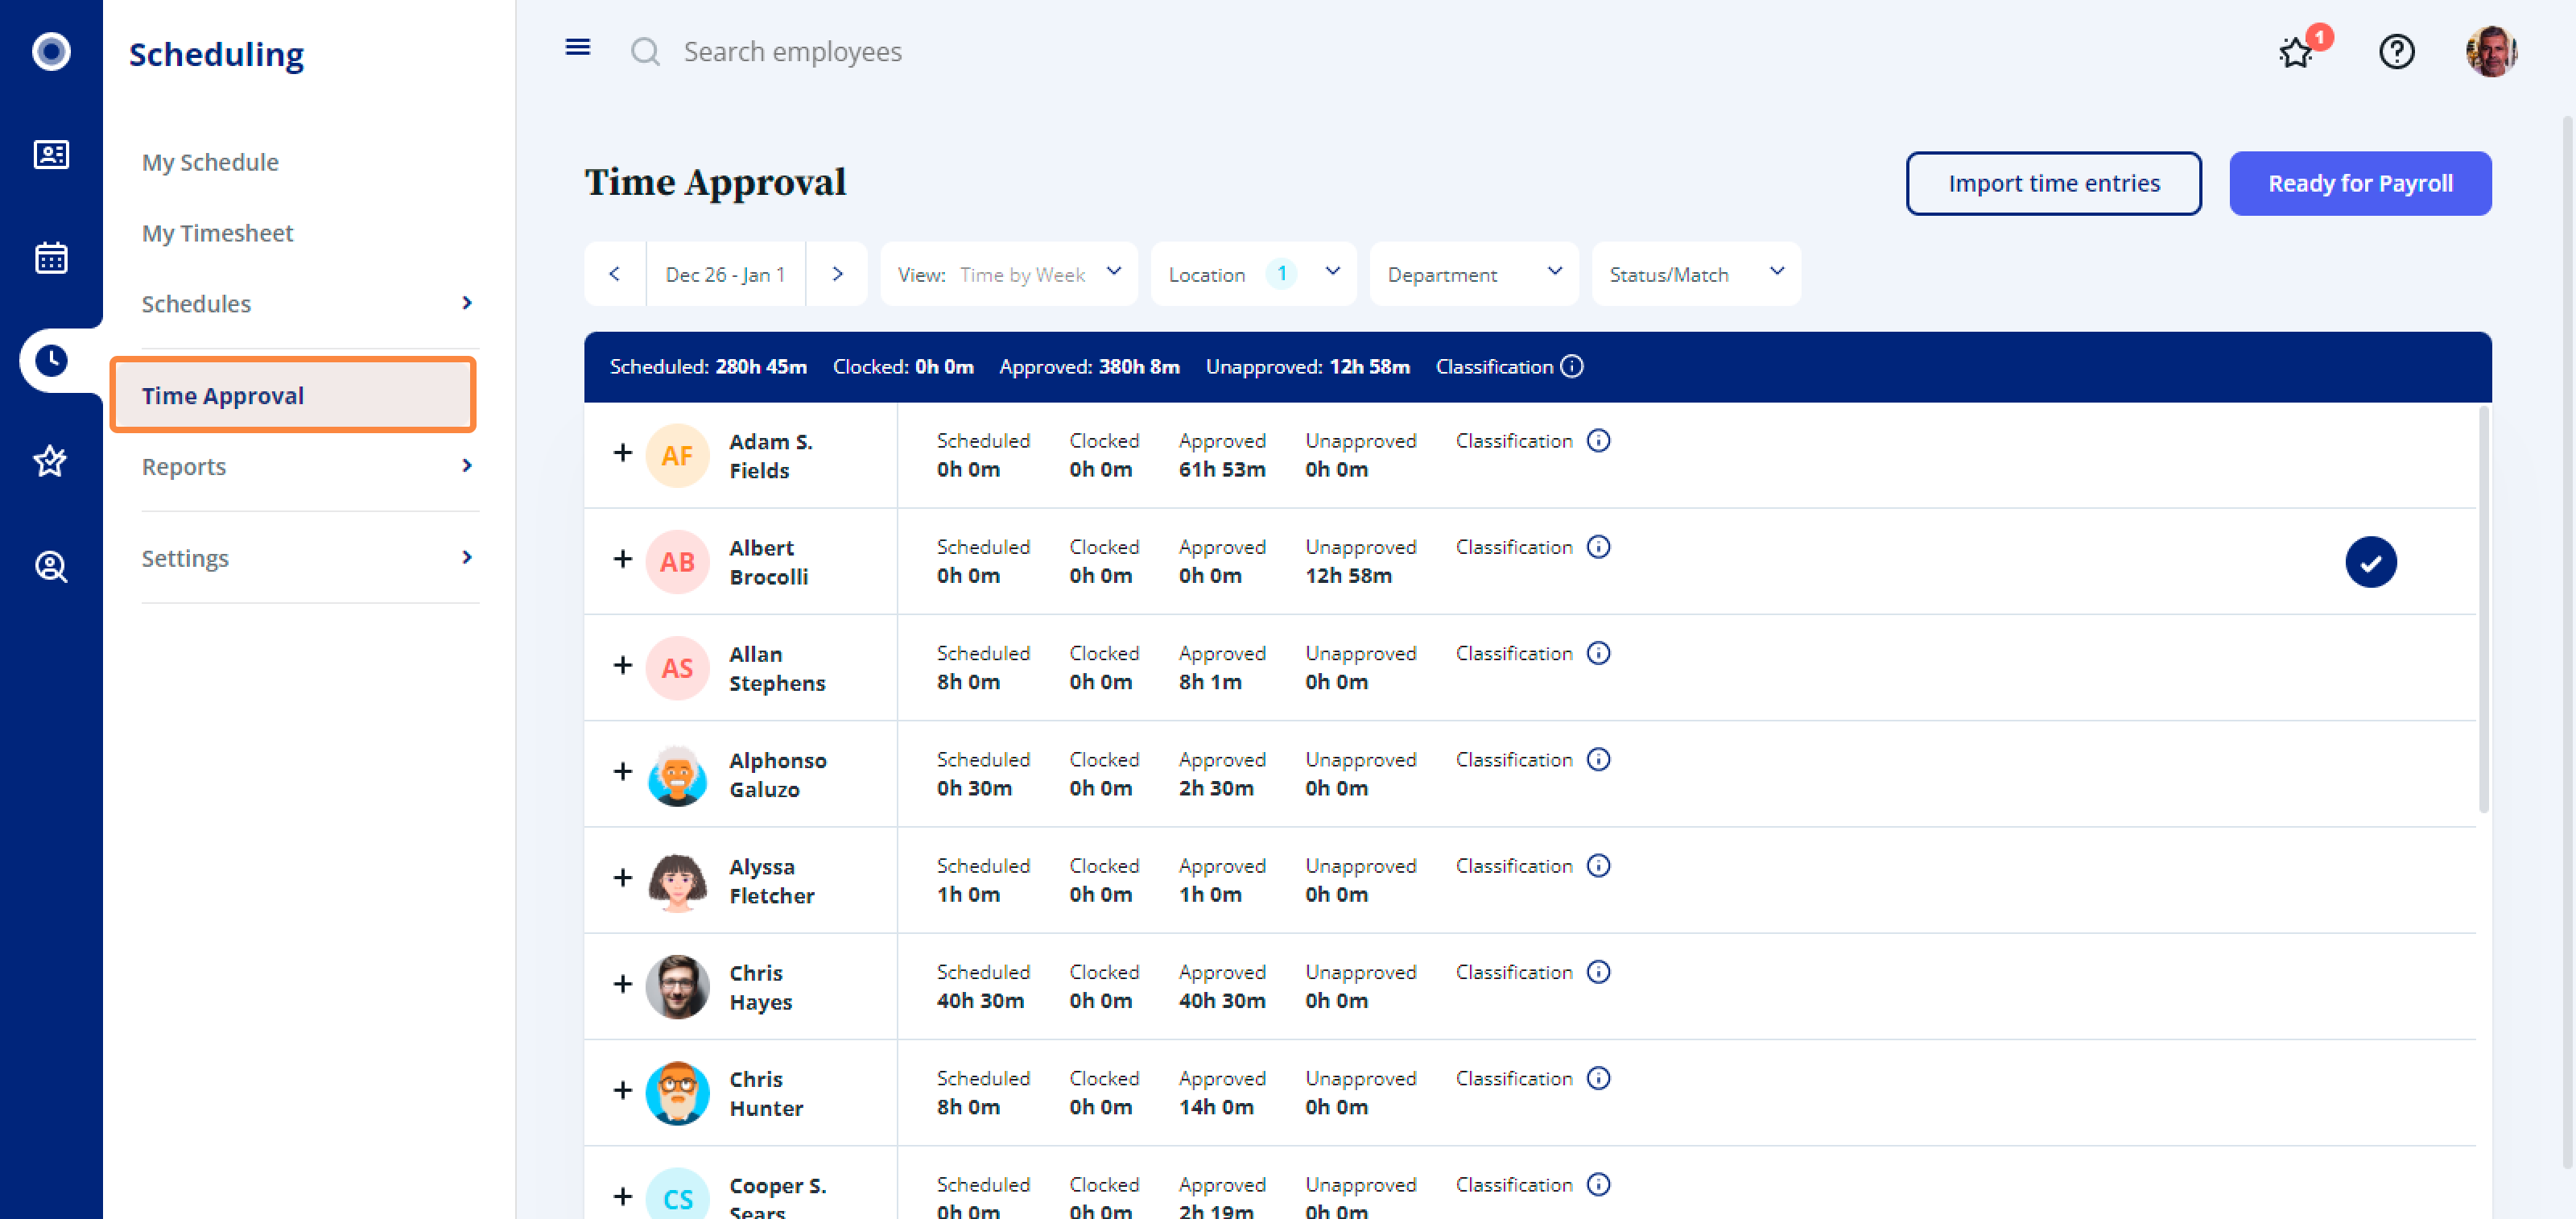2576x1219 pixels.
Task: Click AF avatar of Adam S. Fields
Action: [x=677, y=455]
